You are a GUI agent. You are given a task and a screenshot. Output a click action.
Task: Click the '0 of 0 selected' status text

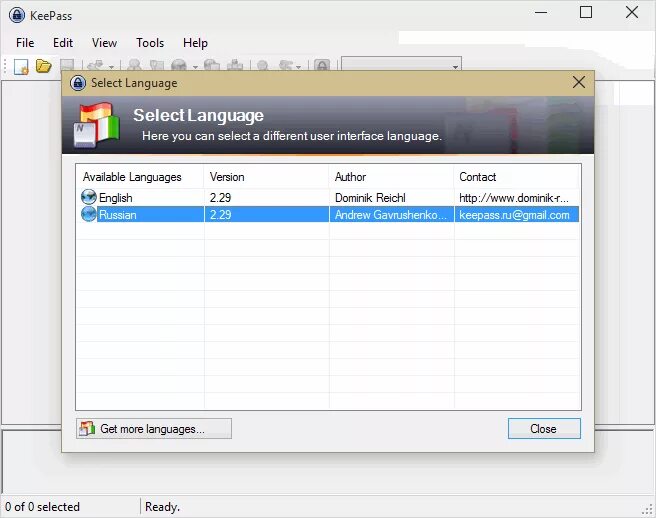point(42,507)
